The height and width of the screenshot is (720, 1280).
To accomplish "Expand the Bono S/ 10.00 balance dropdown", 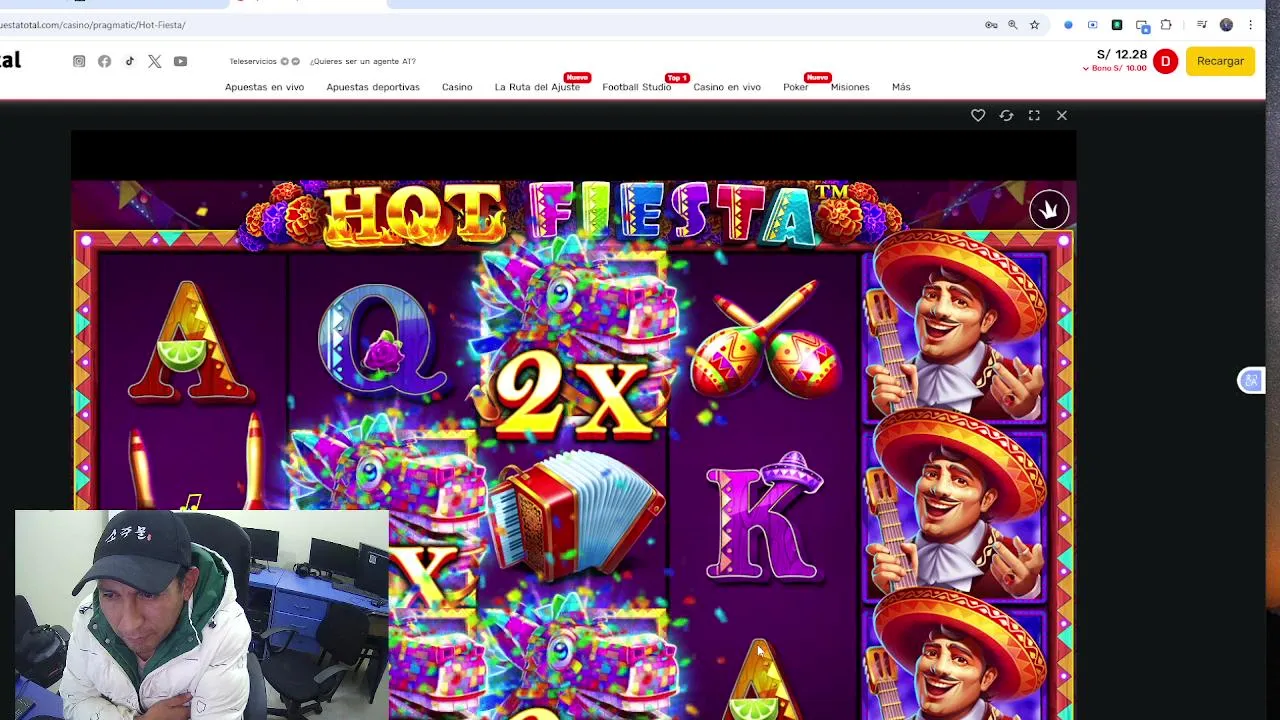I will tap(1115, 68).
